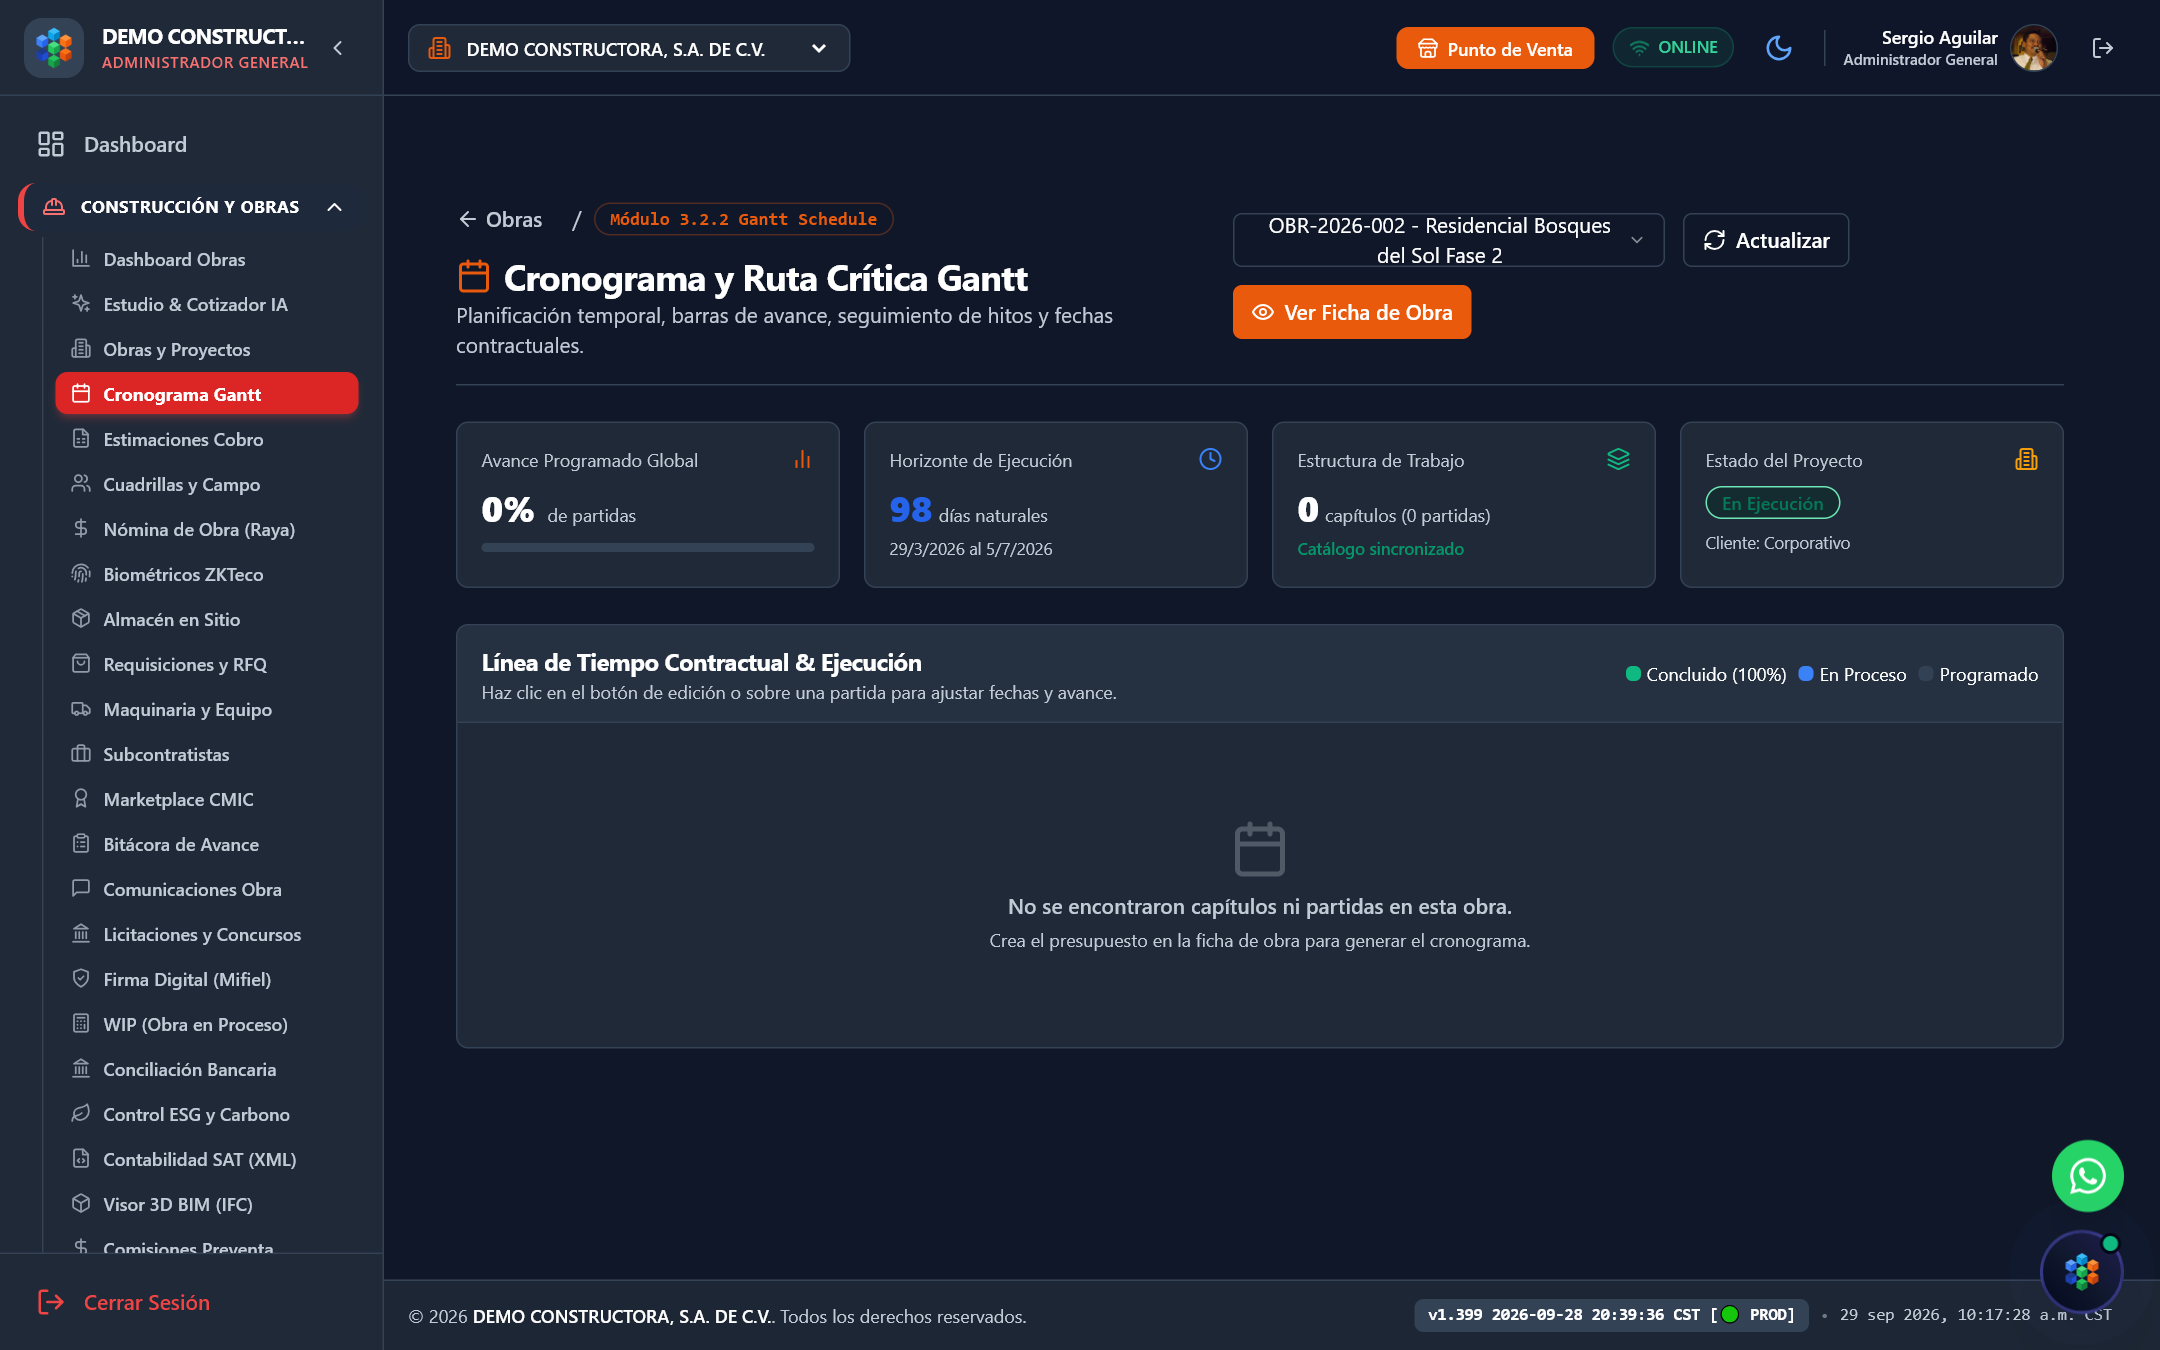
Task: Click the bar chart icon in Avance Programado card
Action: coord(802,460)
